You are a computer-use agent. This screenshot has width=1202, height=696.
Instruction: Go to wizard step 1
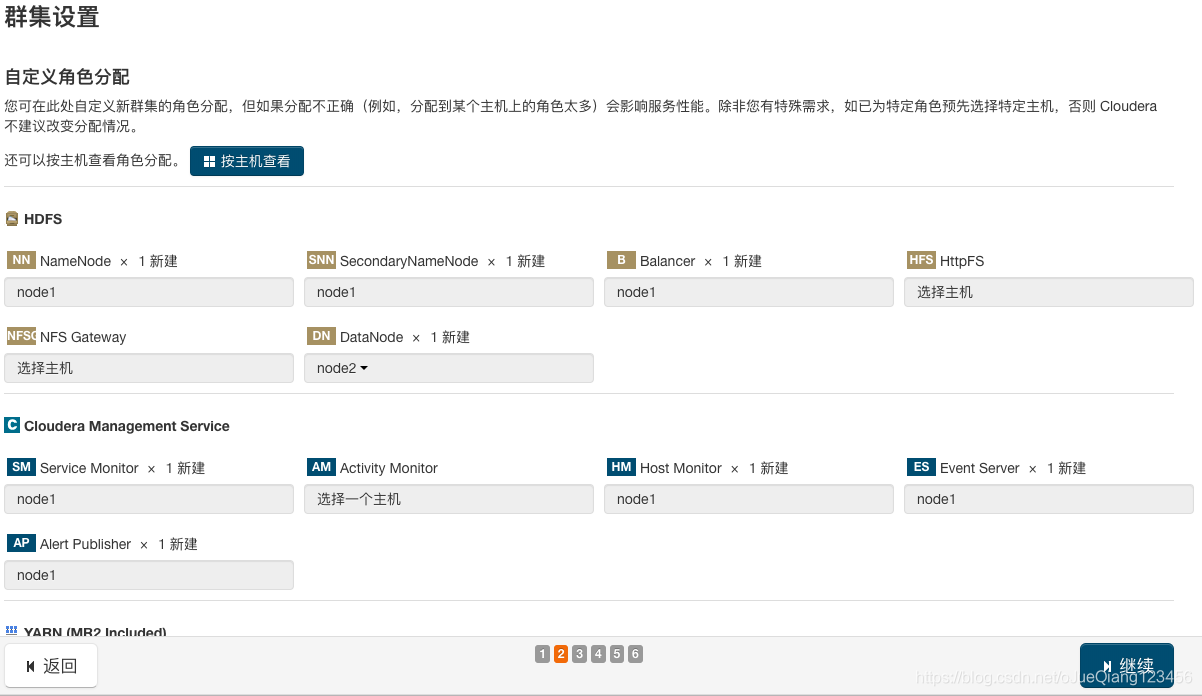click(542, 654)
